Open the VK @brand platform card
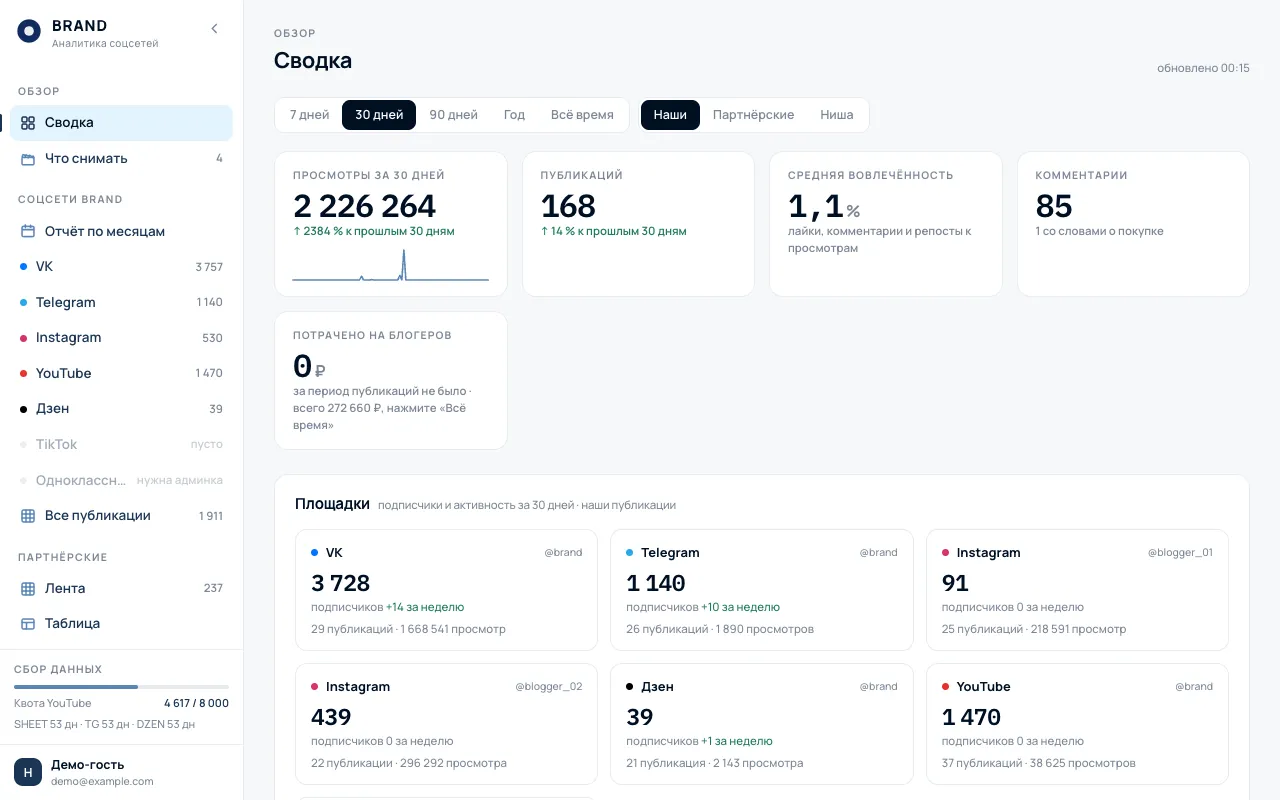The width and height of the screenshot is (1280, 800). pyautogui.click(x=446, y=590)
